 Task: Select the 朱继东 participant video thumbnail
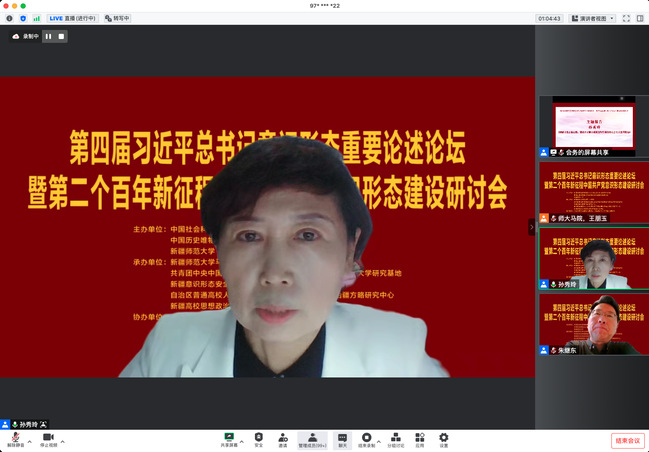pos(594,323)
